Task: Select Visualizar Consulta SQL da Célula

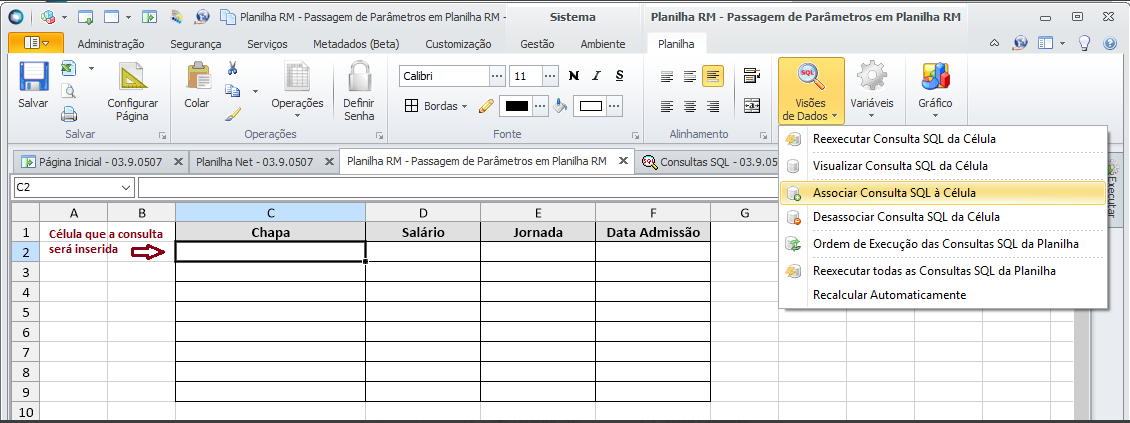Action: [x=943, y=166]
